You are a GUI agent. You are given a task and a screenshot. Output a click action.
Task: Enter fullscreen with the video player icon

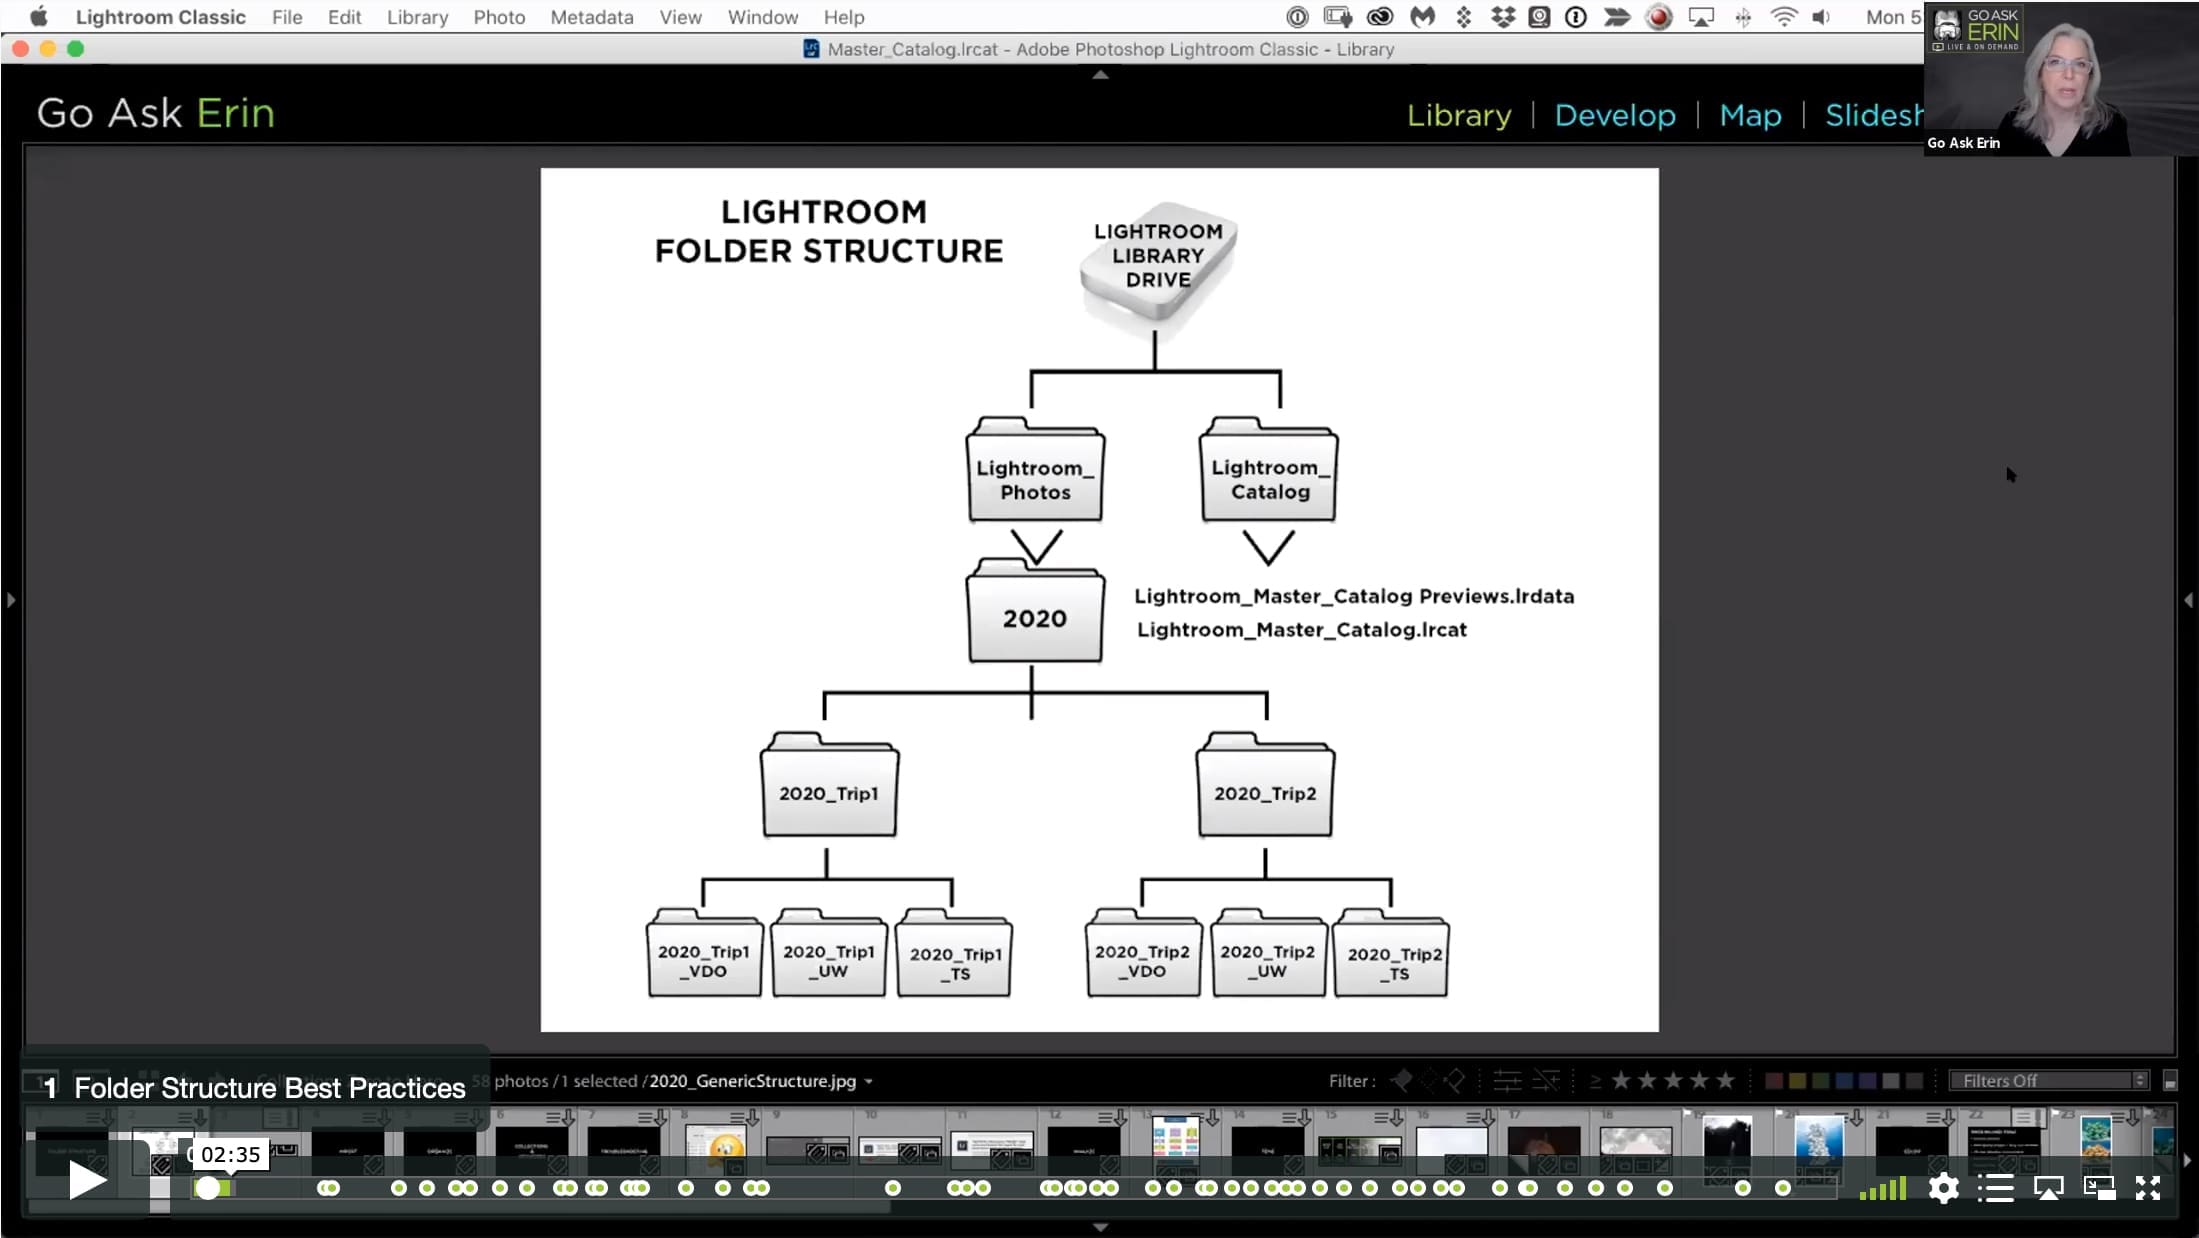2148,1188
